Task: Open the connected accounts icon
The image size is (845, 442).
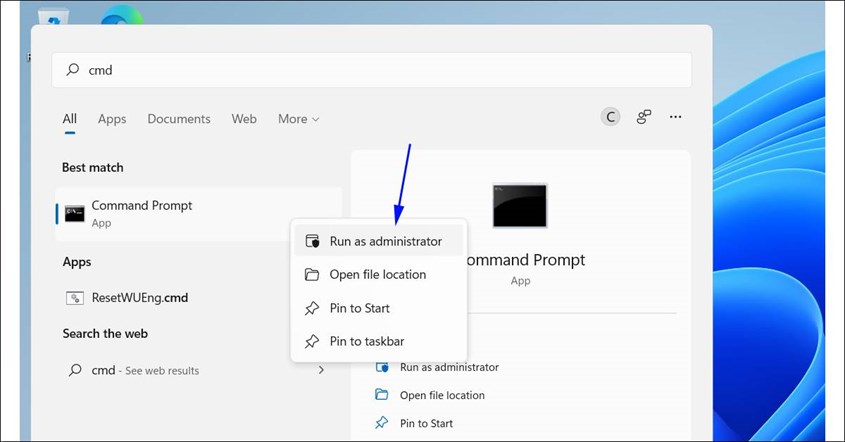Action: (x=643, y=117)
